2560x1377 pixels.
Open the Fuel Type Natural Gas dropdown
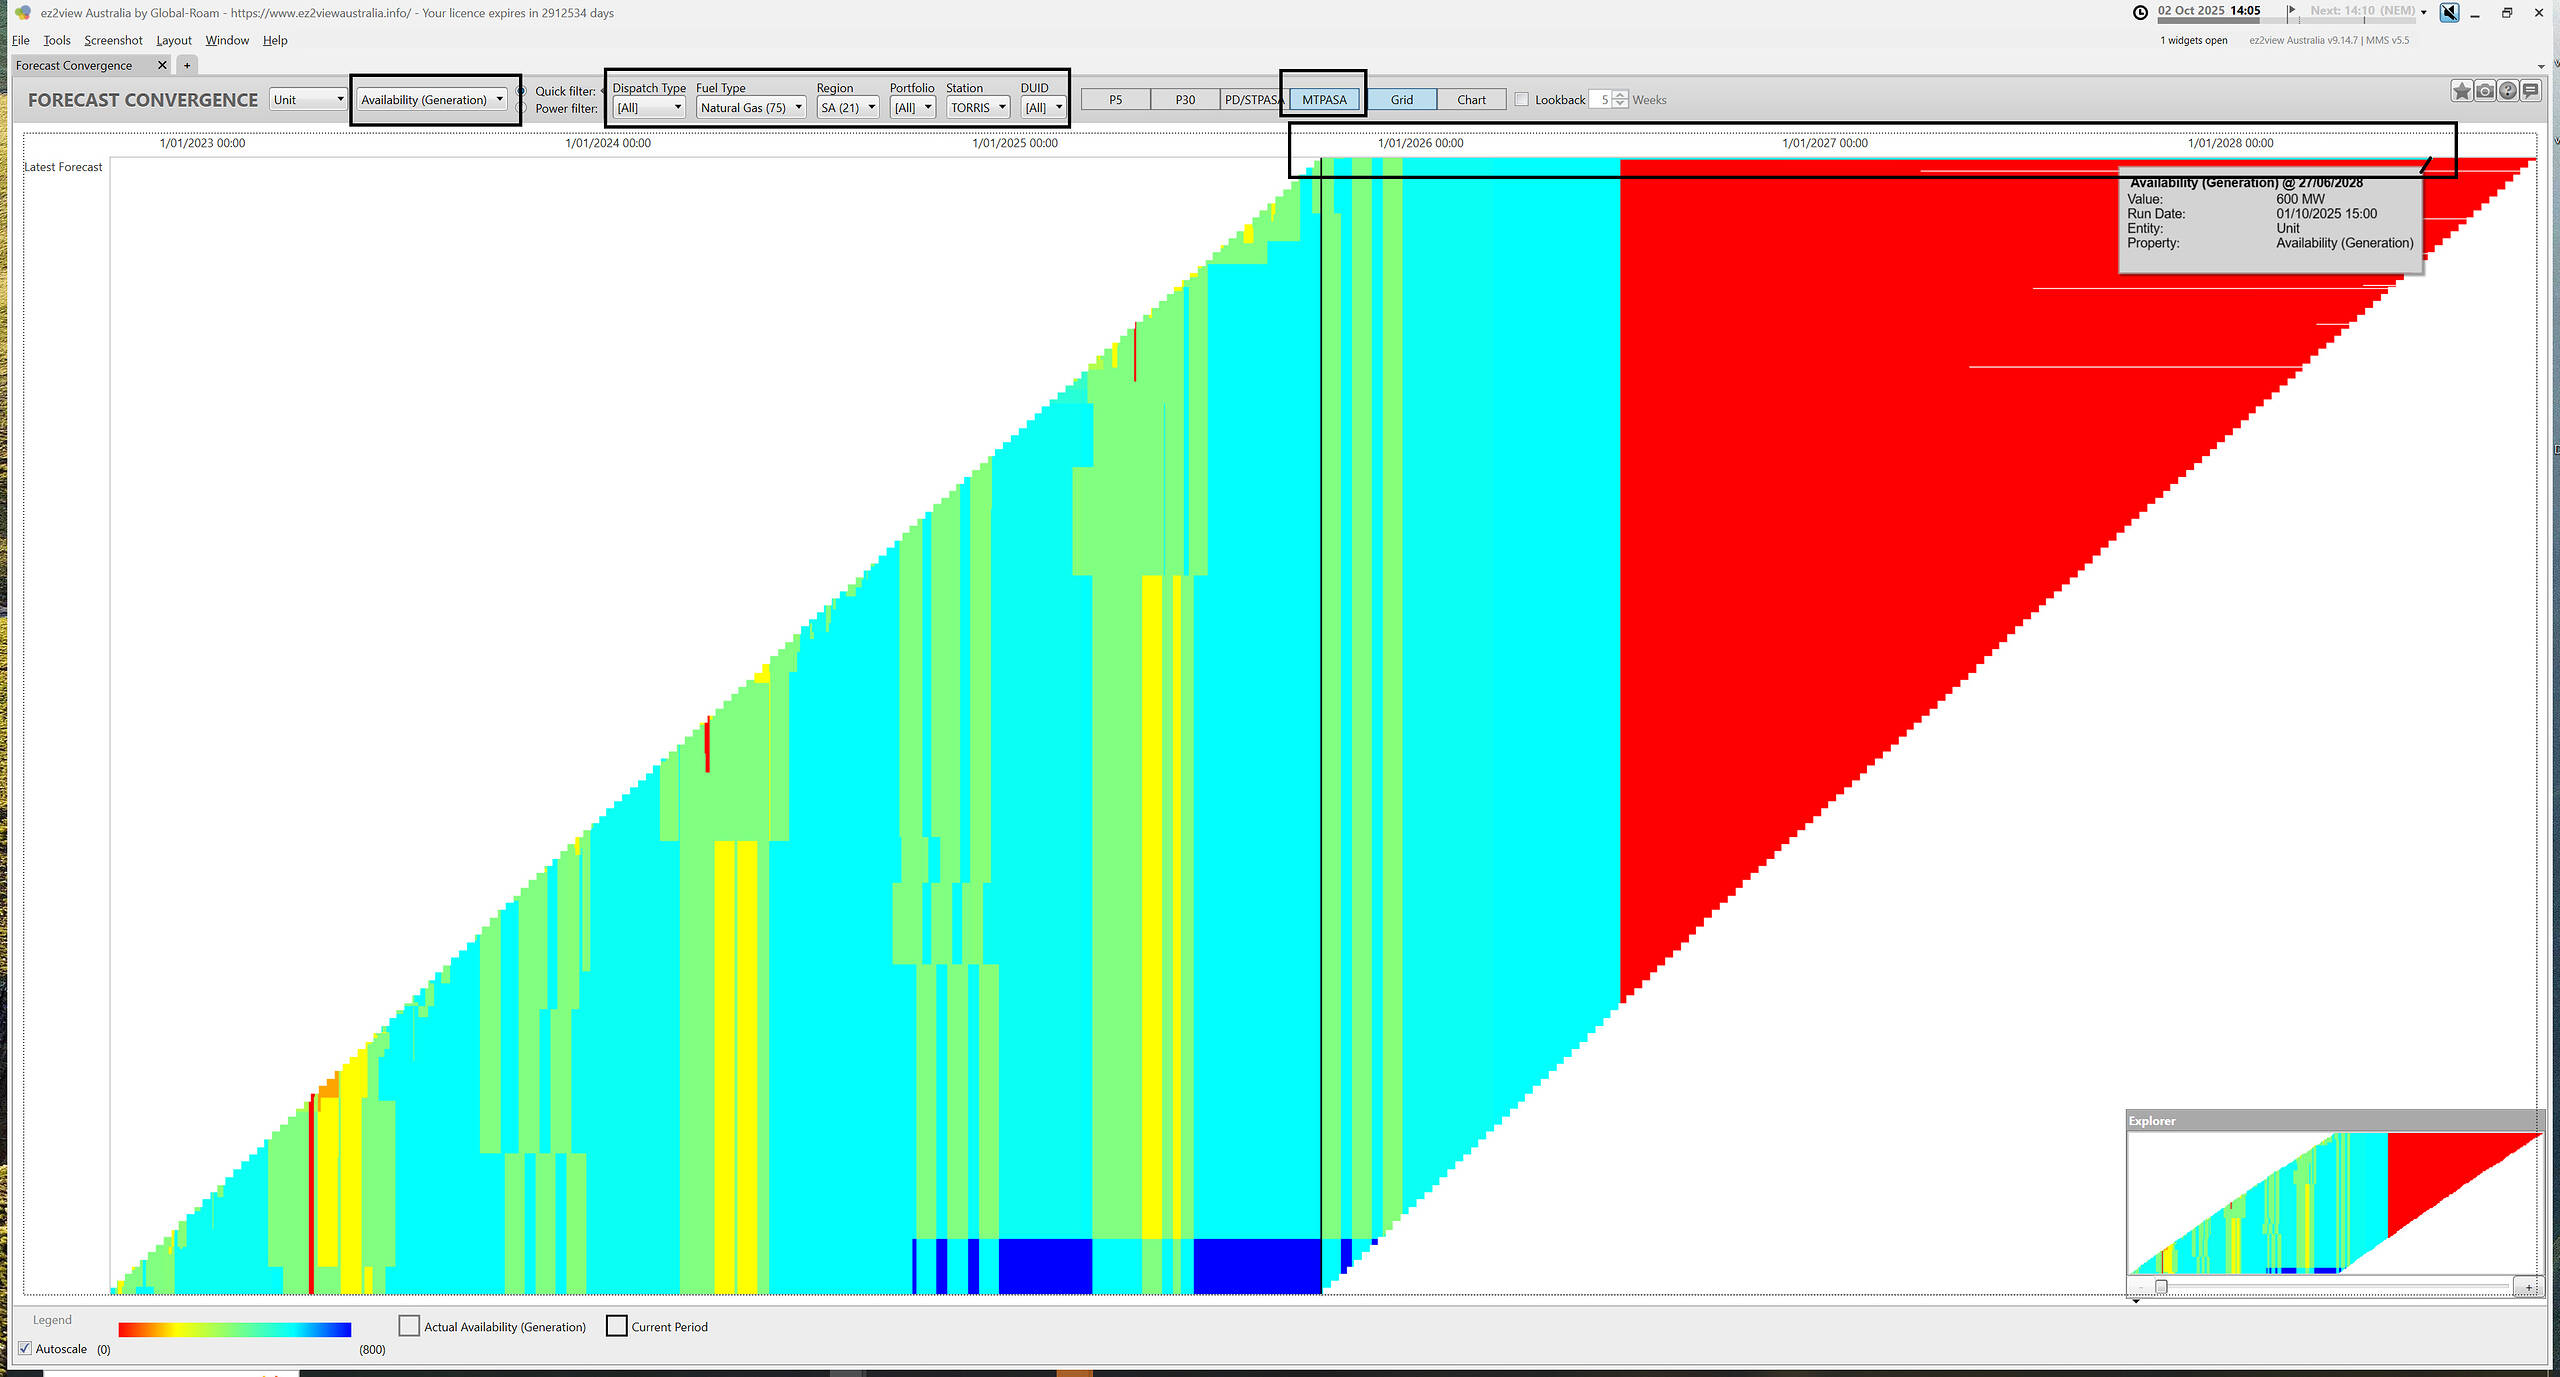tap(751, 108)
